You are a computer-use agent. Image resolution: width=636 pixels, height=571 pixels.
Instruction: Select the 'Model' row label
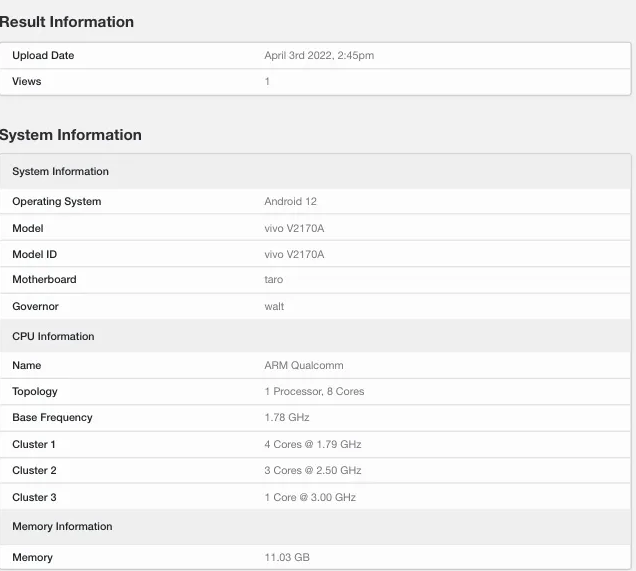coord(28,228)
